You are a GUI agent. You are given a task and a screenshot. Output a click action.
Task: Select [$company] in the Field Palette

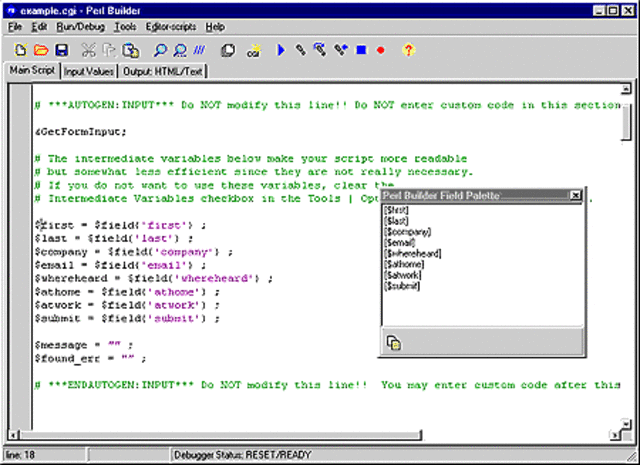click(407, 232)
